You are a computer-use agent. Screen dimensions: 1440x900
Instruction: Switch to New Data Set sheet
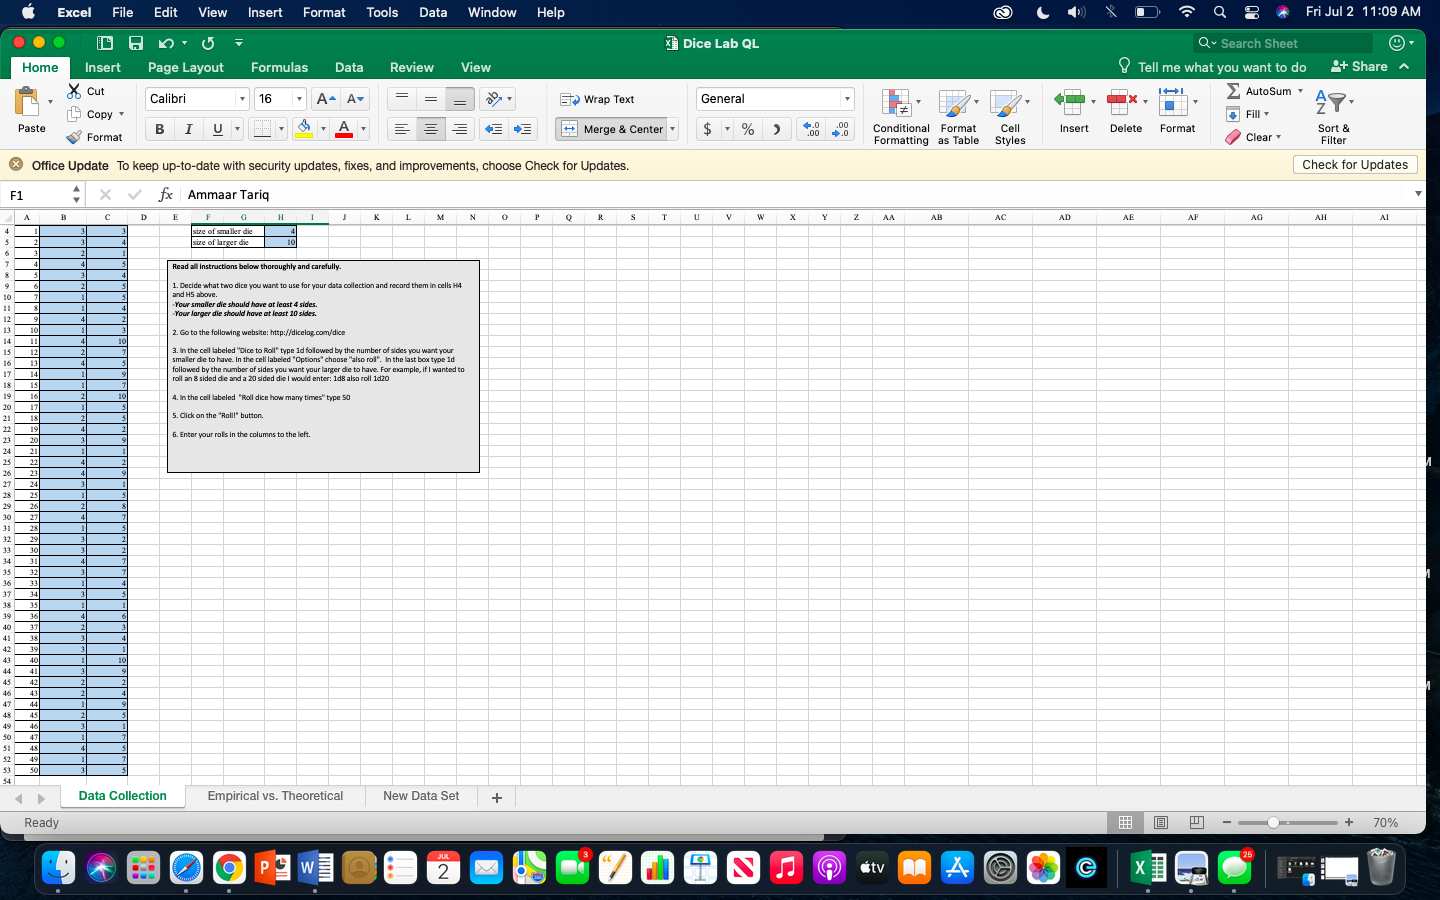tap(421, 796)
